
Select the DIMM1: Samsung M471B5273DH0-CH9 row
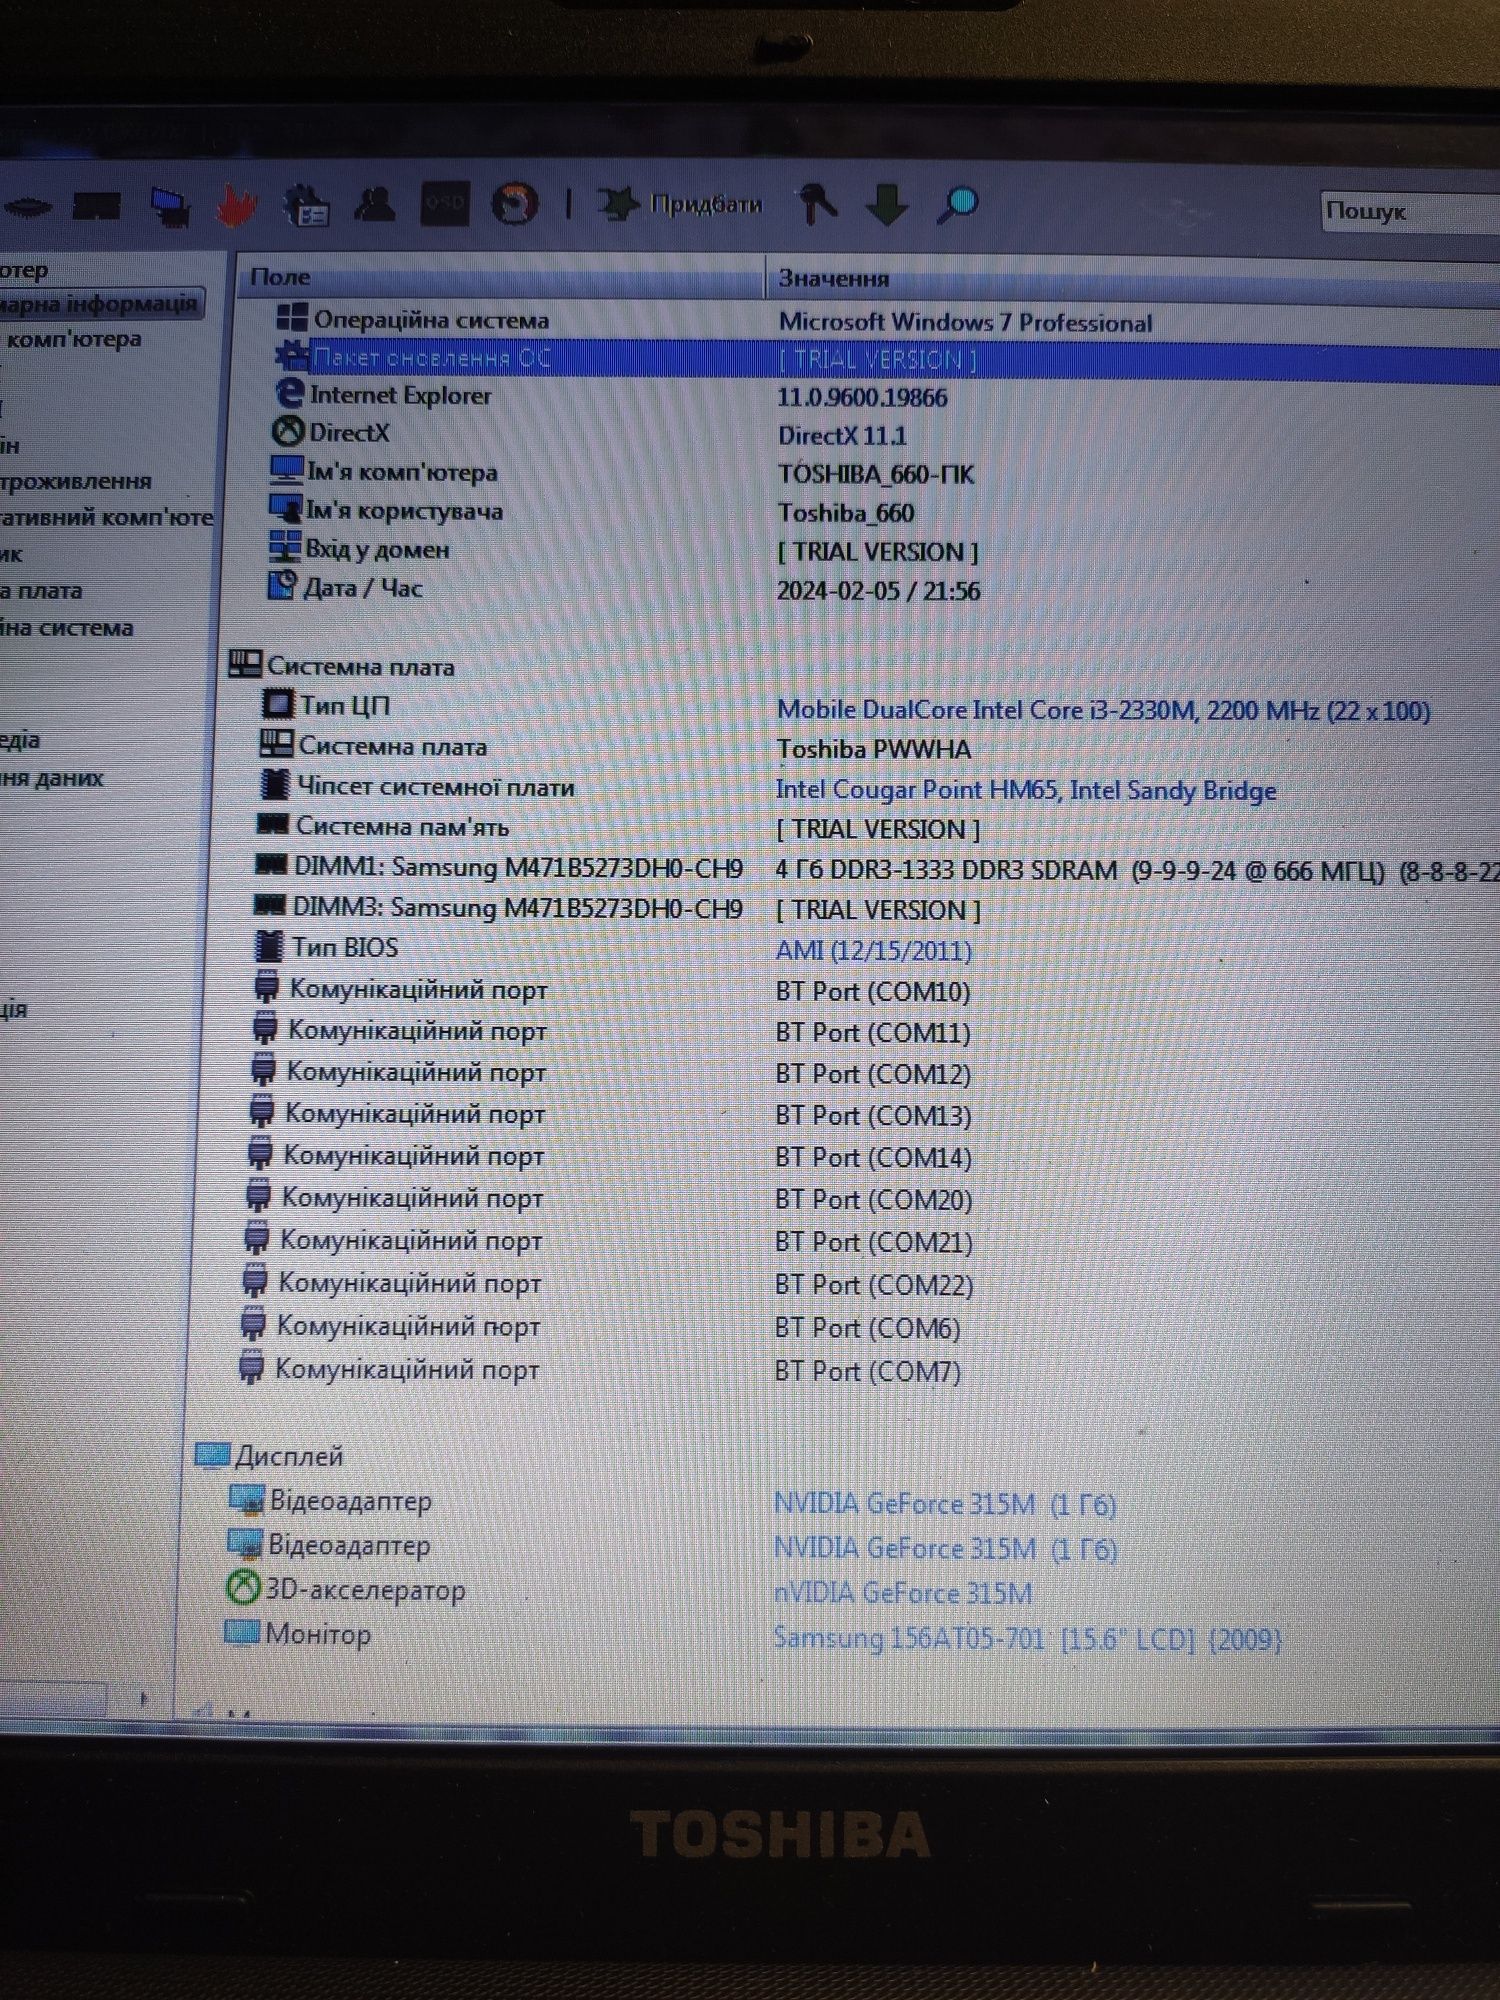coord(876,868)
